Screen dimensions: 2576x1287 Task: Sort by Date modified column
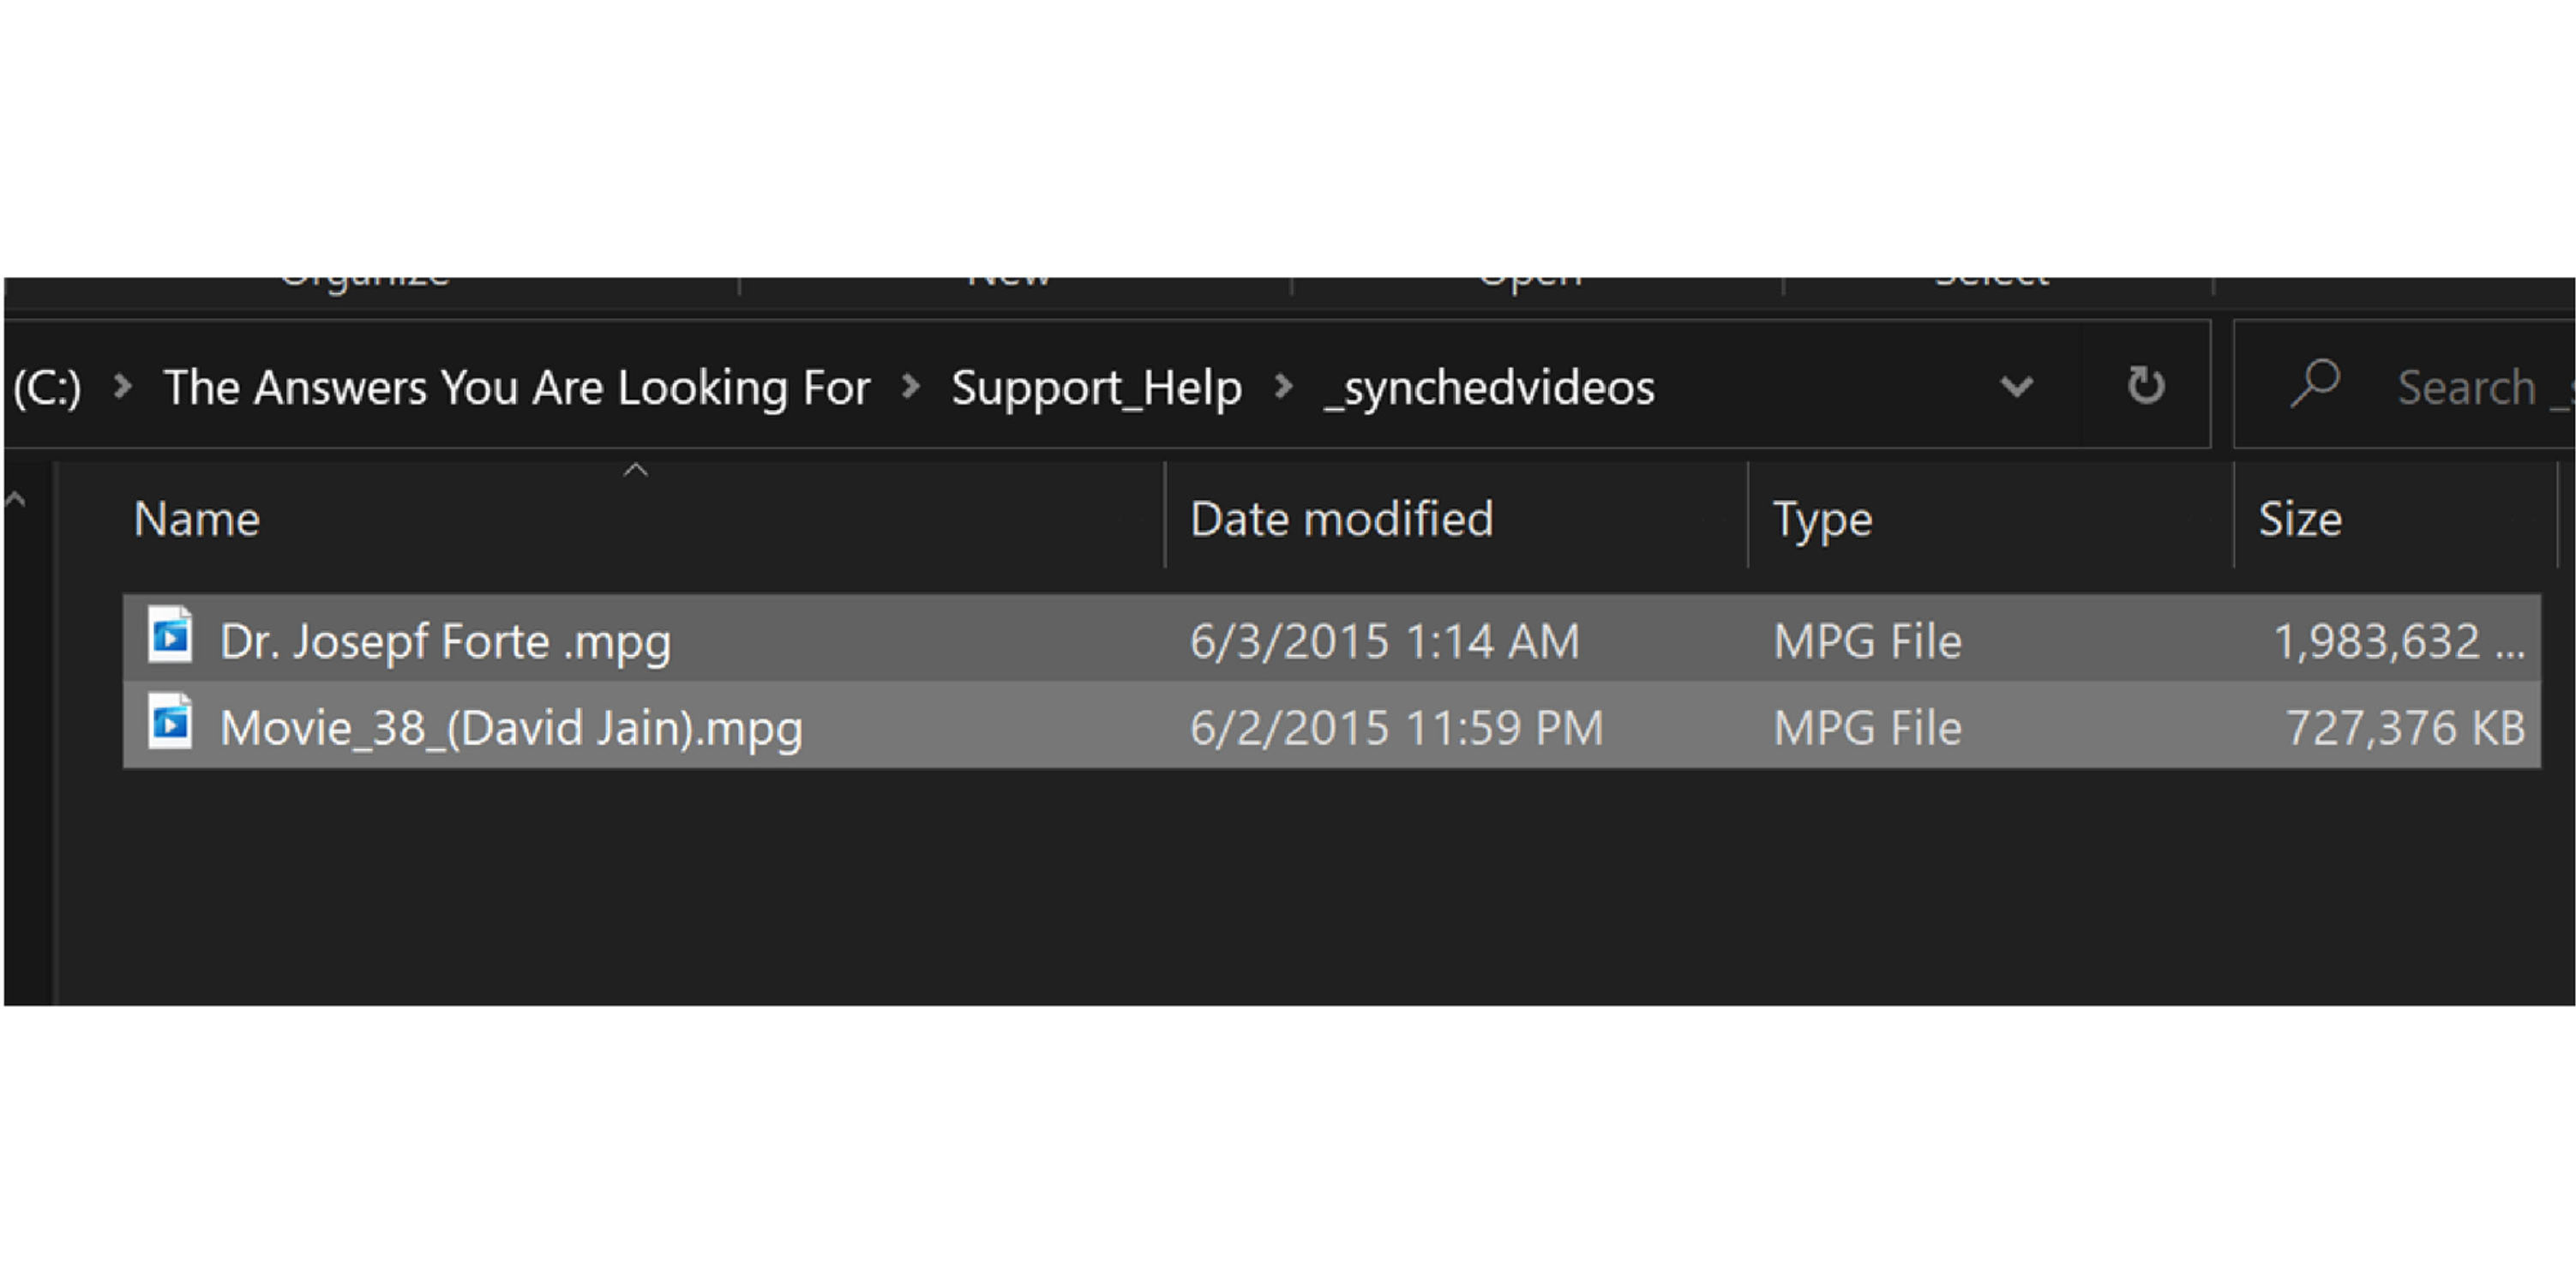(1341, 519)
